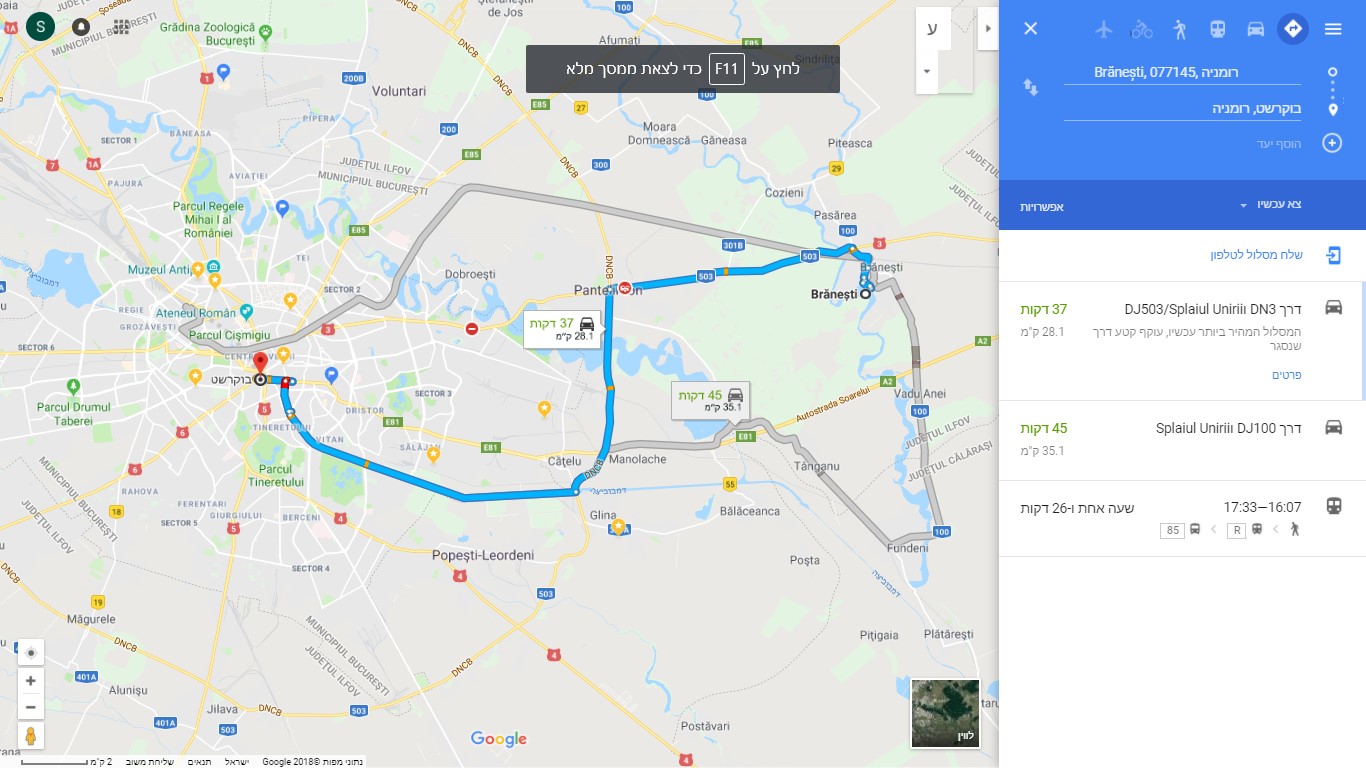Screen dimensions: 1366x768
Task: Show your location with the target button
Action: point(30,653)
